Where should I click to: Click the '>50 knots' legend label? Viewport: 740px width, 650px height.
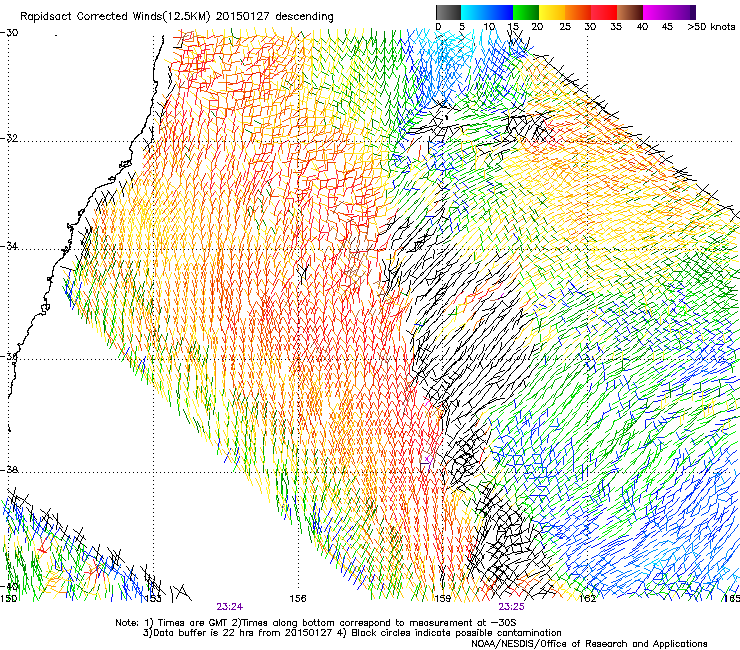pyautogui.click(x=711, y=27)
